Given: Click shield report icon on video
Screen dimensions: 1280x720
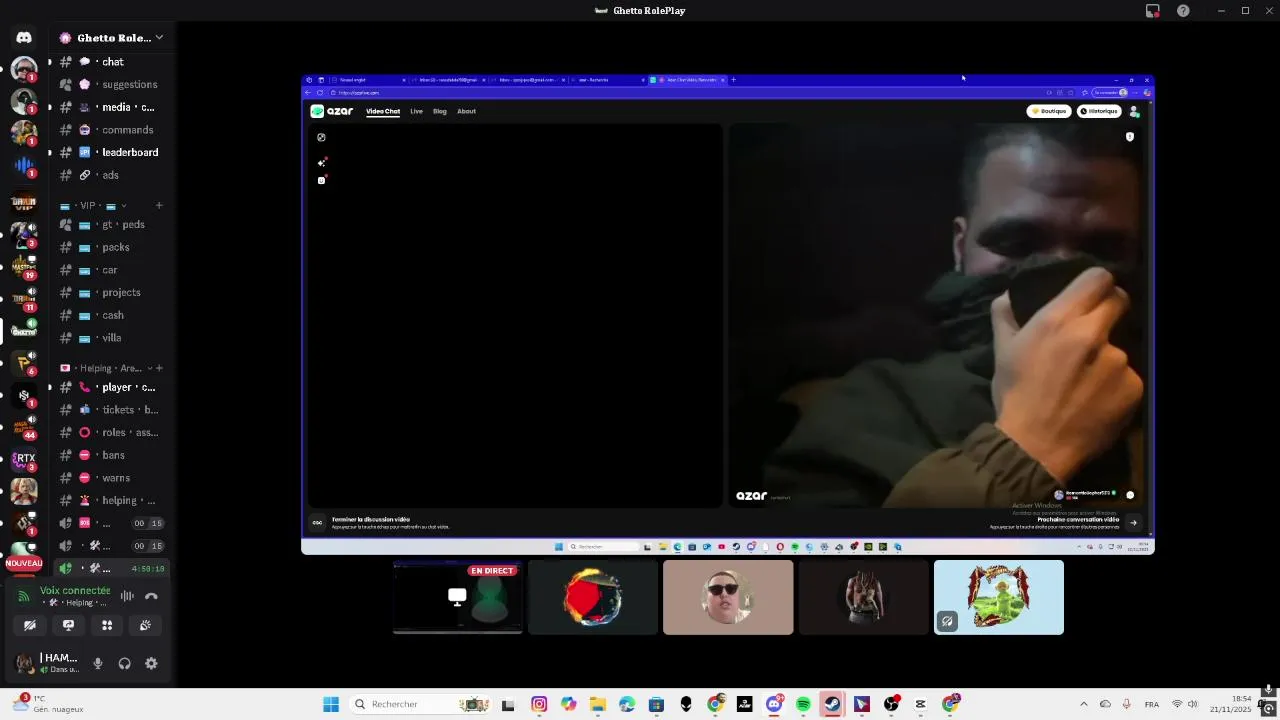Looking at the screenshot, I should pyautogui.click(x=1130, y=137).
